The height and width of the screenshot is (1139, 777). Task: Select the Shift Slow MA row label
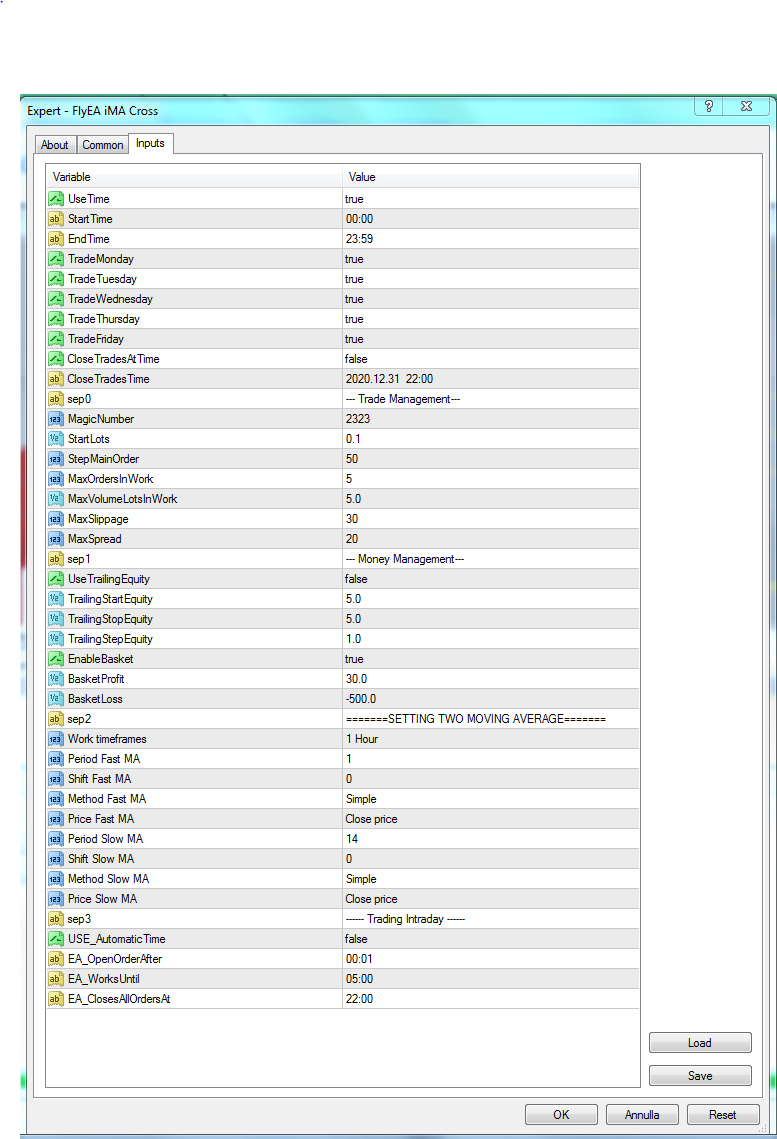[x=101, y=859]
